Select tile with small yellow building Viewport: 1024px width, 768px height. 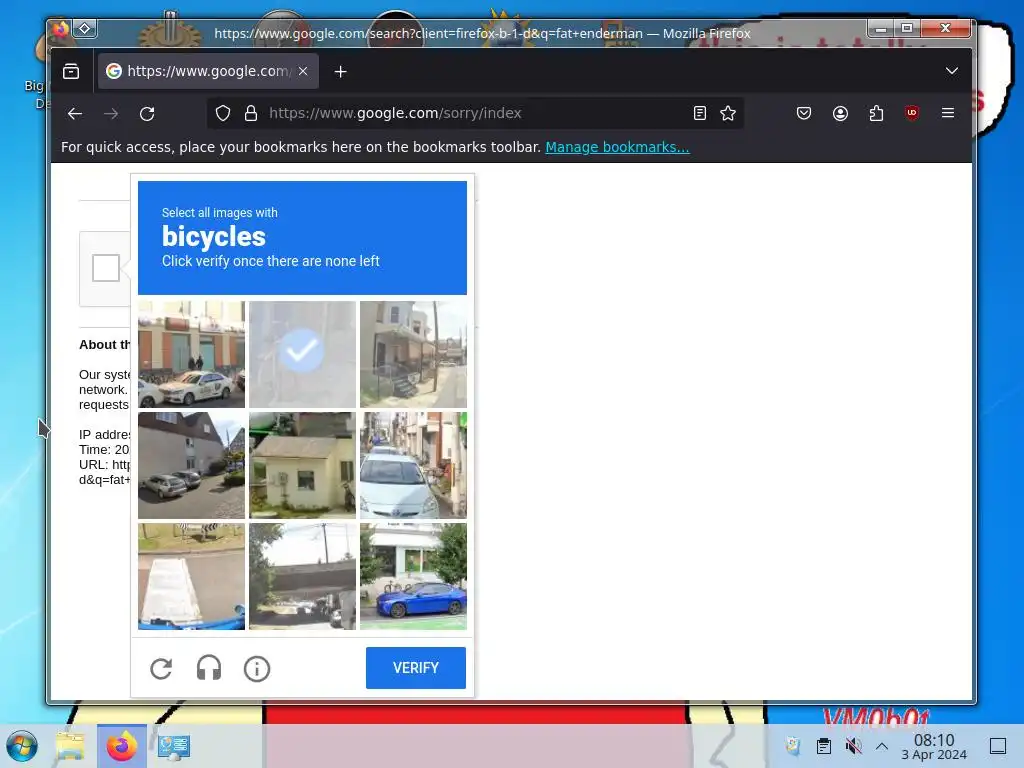[x=302, y=465]
